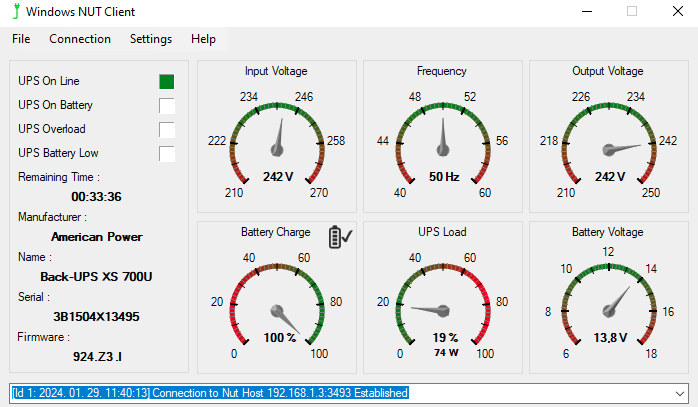Click the UPS Load gauge title
This screenshot has height=407, width=698.
442,232
